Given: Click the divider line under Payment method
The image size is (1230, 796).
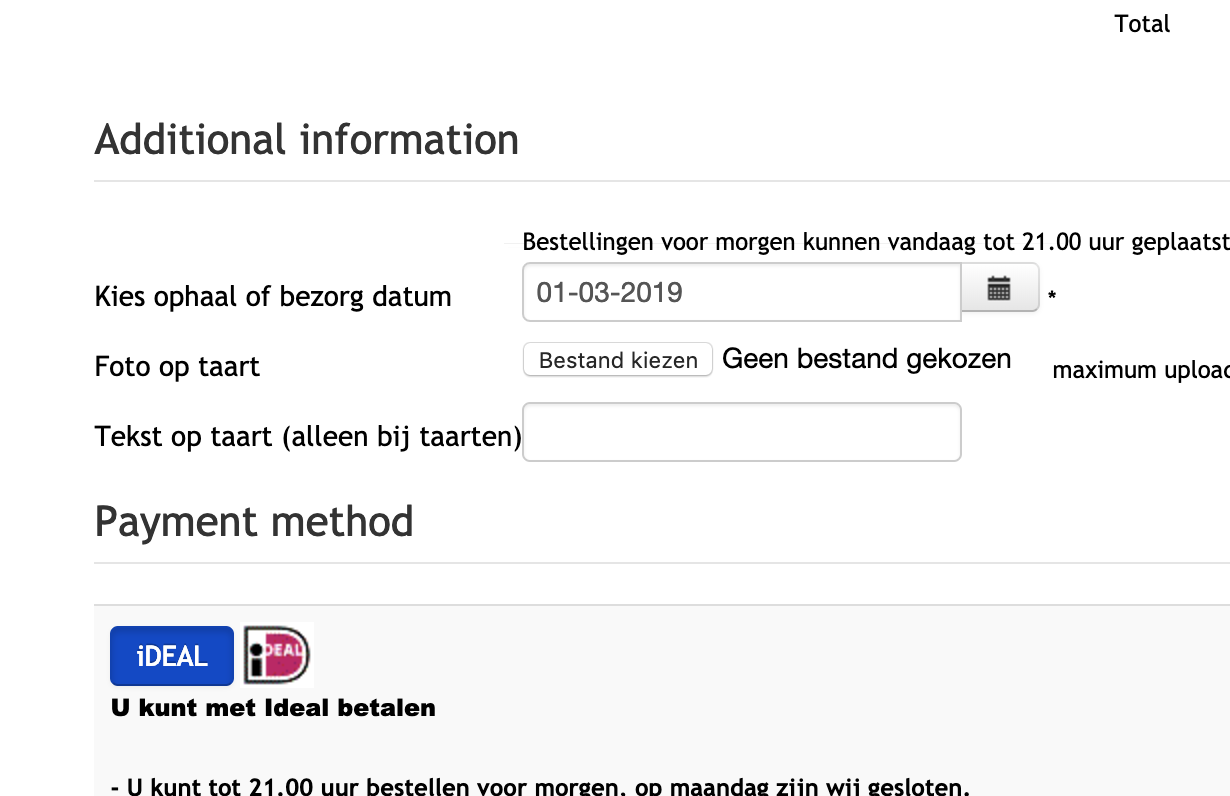Looking at the screenshot, I should (660, 563).
